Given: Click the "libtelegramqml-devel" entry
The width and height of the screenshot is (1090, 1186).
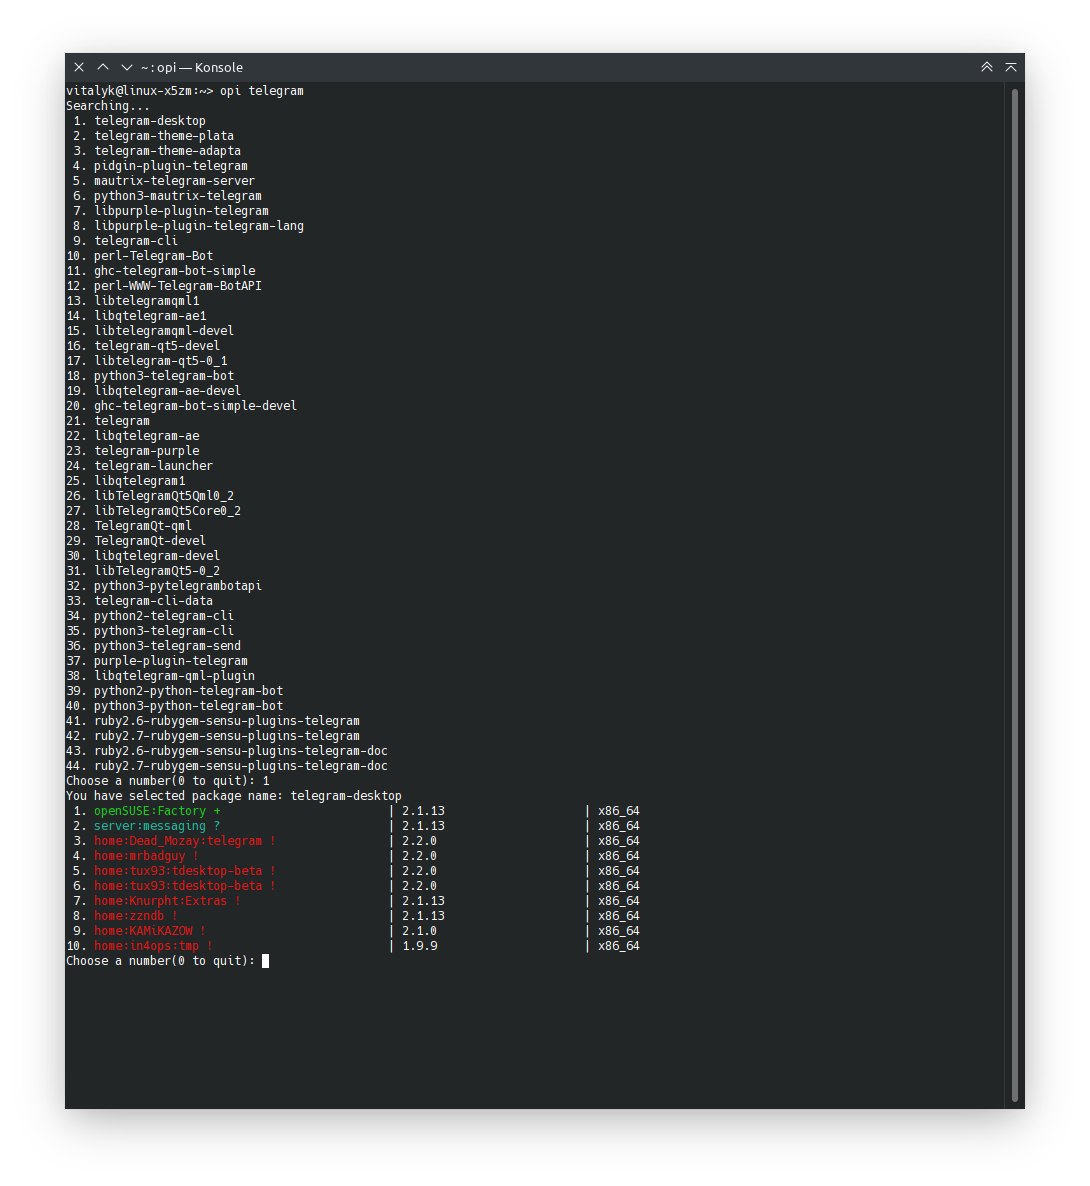Looking at the screenshot, I should 164,331.
